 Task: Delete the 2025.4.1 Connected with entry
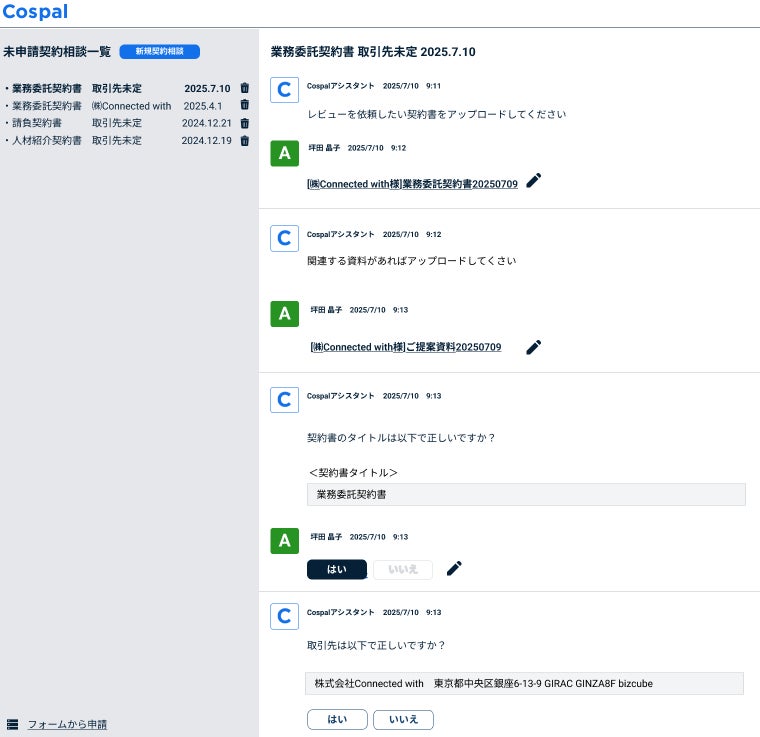(x=245, y=105)
